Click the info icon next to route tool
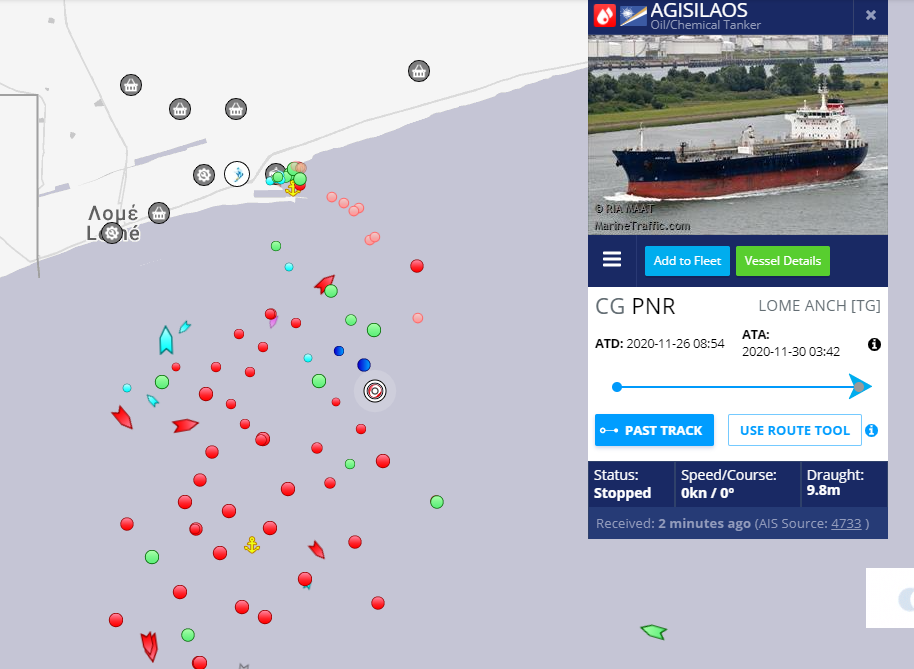 click(871, 430)
